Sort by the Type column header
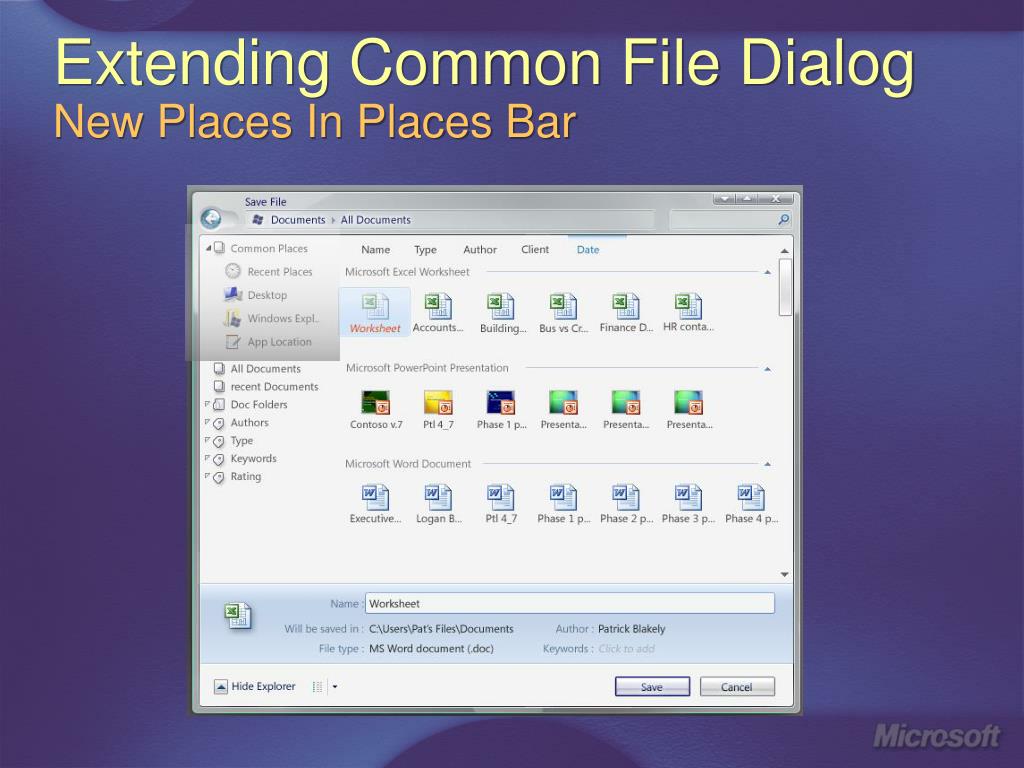 pos(425,249)
